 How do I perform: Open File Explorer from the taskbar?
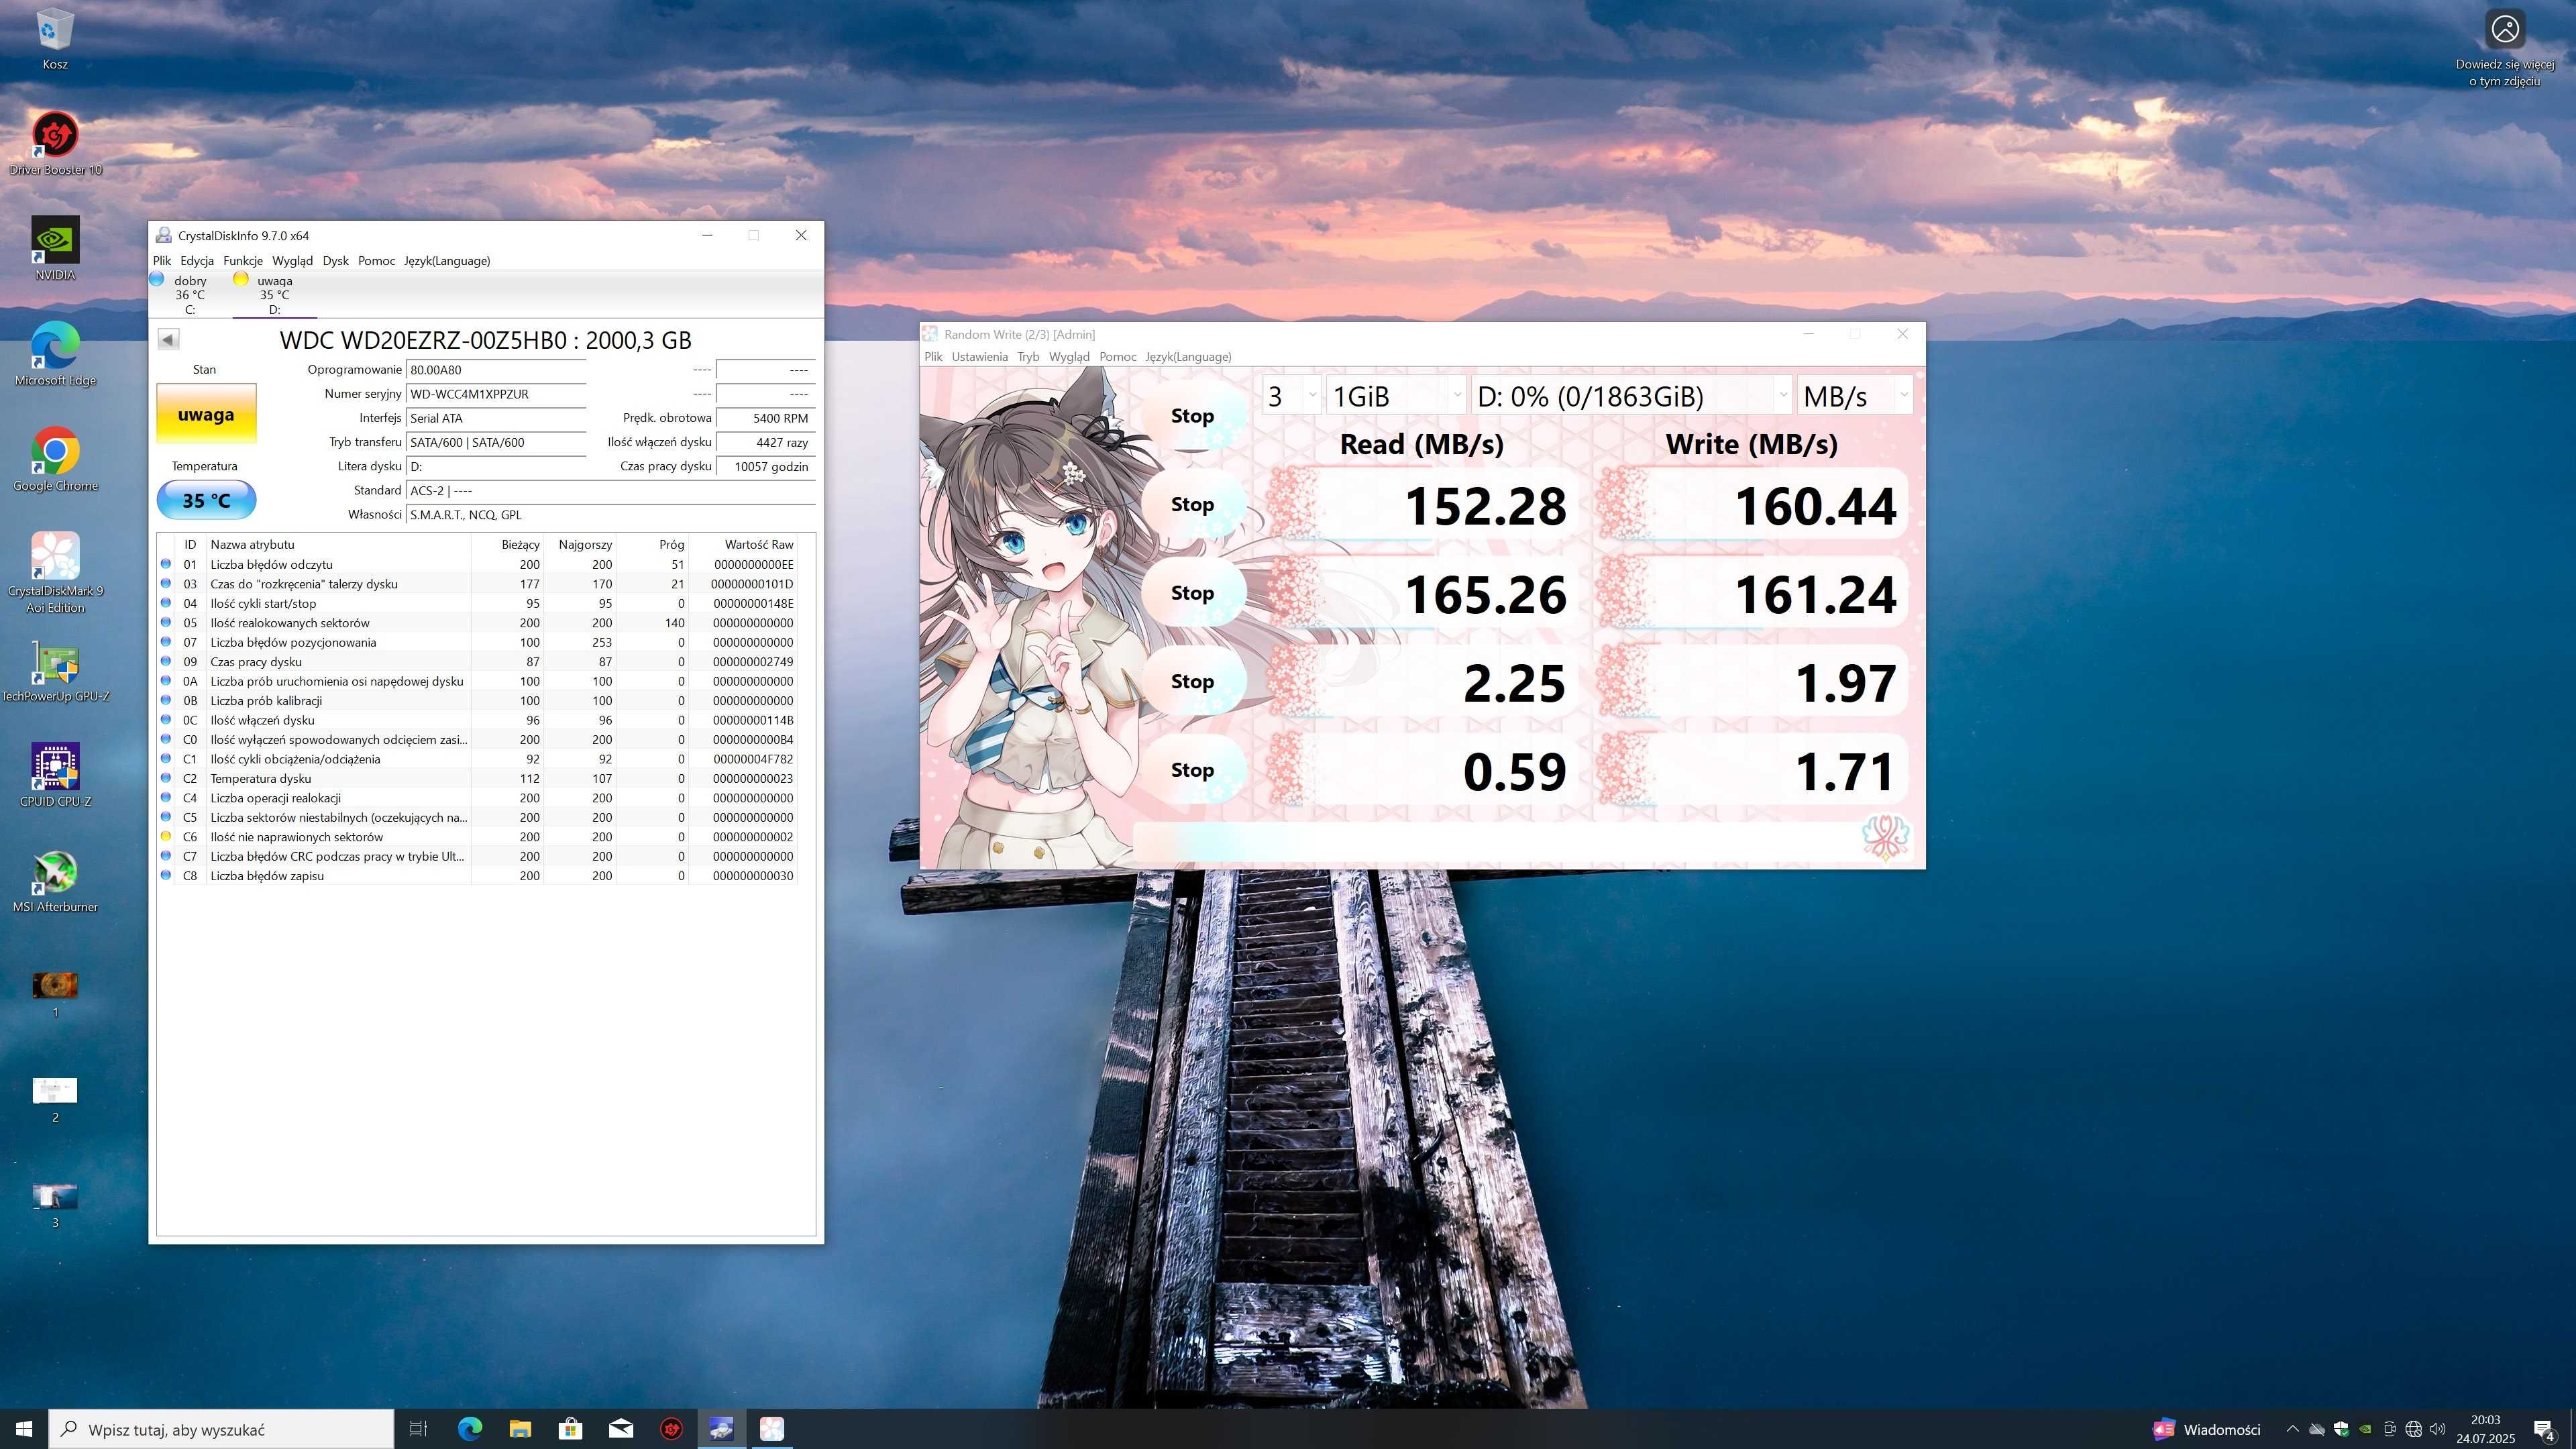coord(520,1429)
